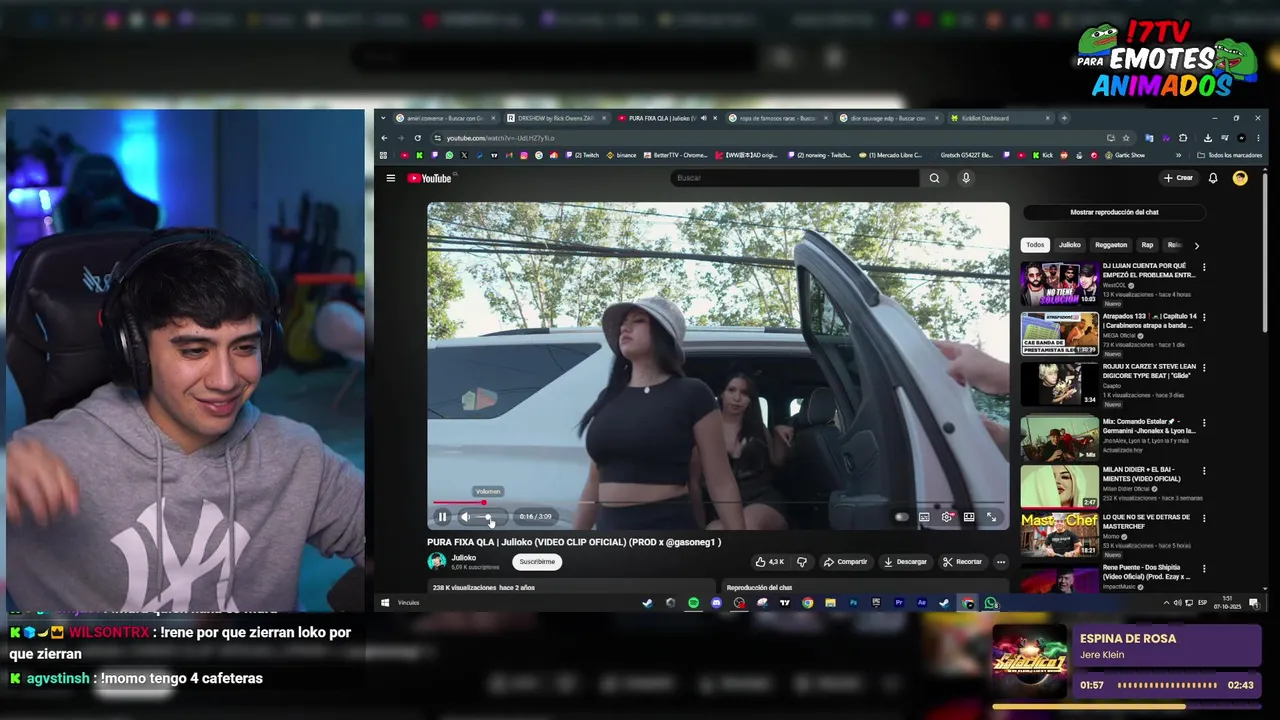The image size is (1280, 720).
Task: Click the Recortar clip button
Action: coord(963,562)
